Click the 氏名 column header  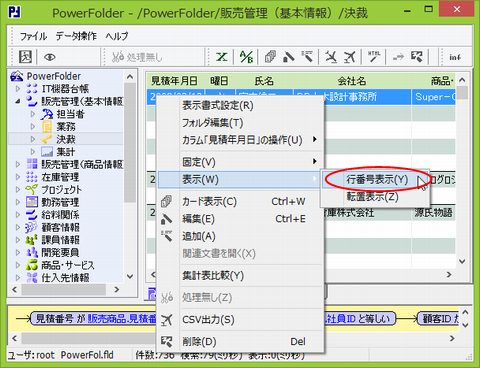tap(264, 81)
